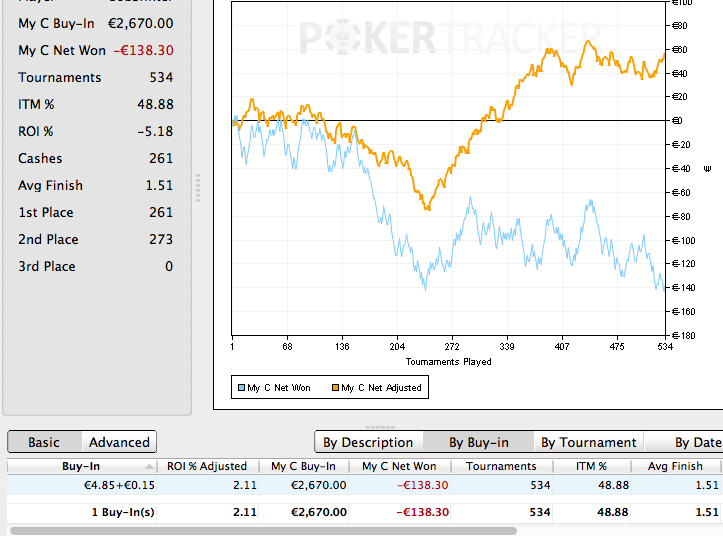The width and height of the screenshot is (723, 536).
Task: Click the €0 label on the y-axis
Action: 677,121
